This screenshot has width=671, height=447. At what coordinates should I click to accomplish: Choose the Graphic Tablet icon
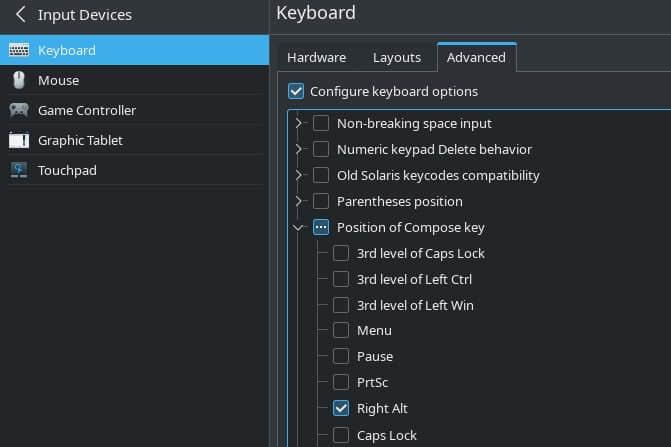(19, 140)
